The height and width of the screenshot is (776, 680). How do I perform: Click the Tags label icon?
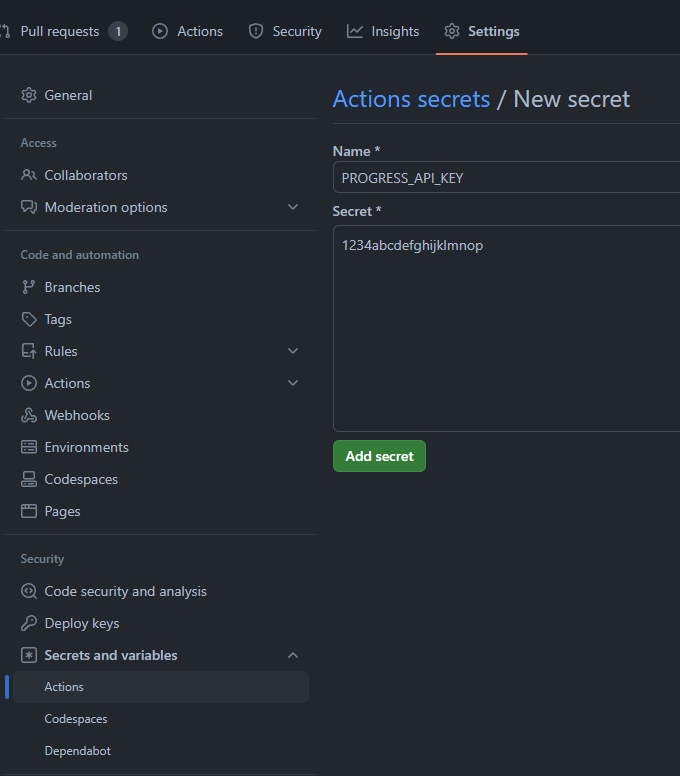click(x=29, y=319)
